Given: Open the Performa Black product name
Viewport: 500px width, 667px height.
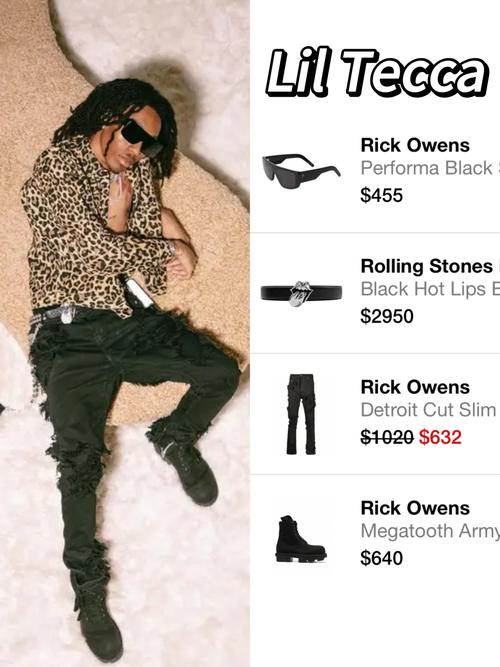Looking at the screenshot, I should pyautogui.click(x=430, y=168).
